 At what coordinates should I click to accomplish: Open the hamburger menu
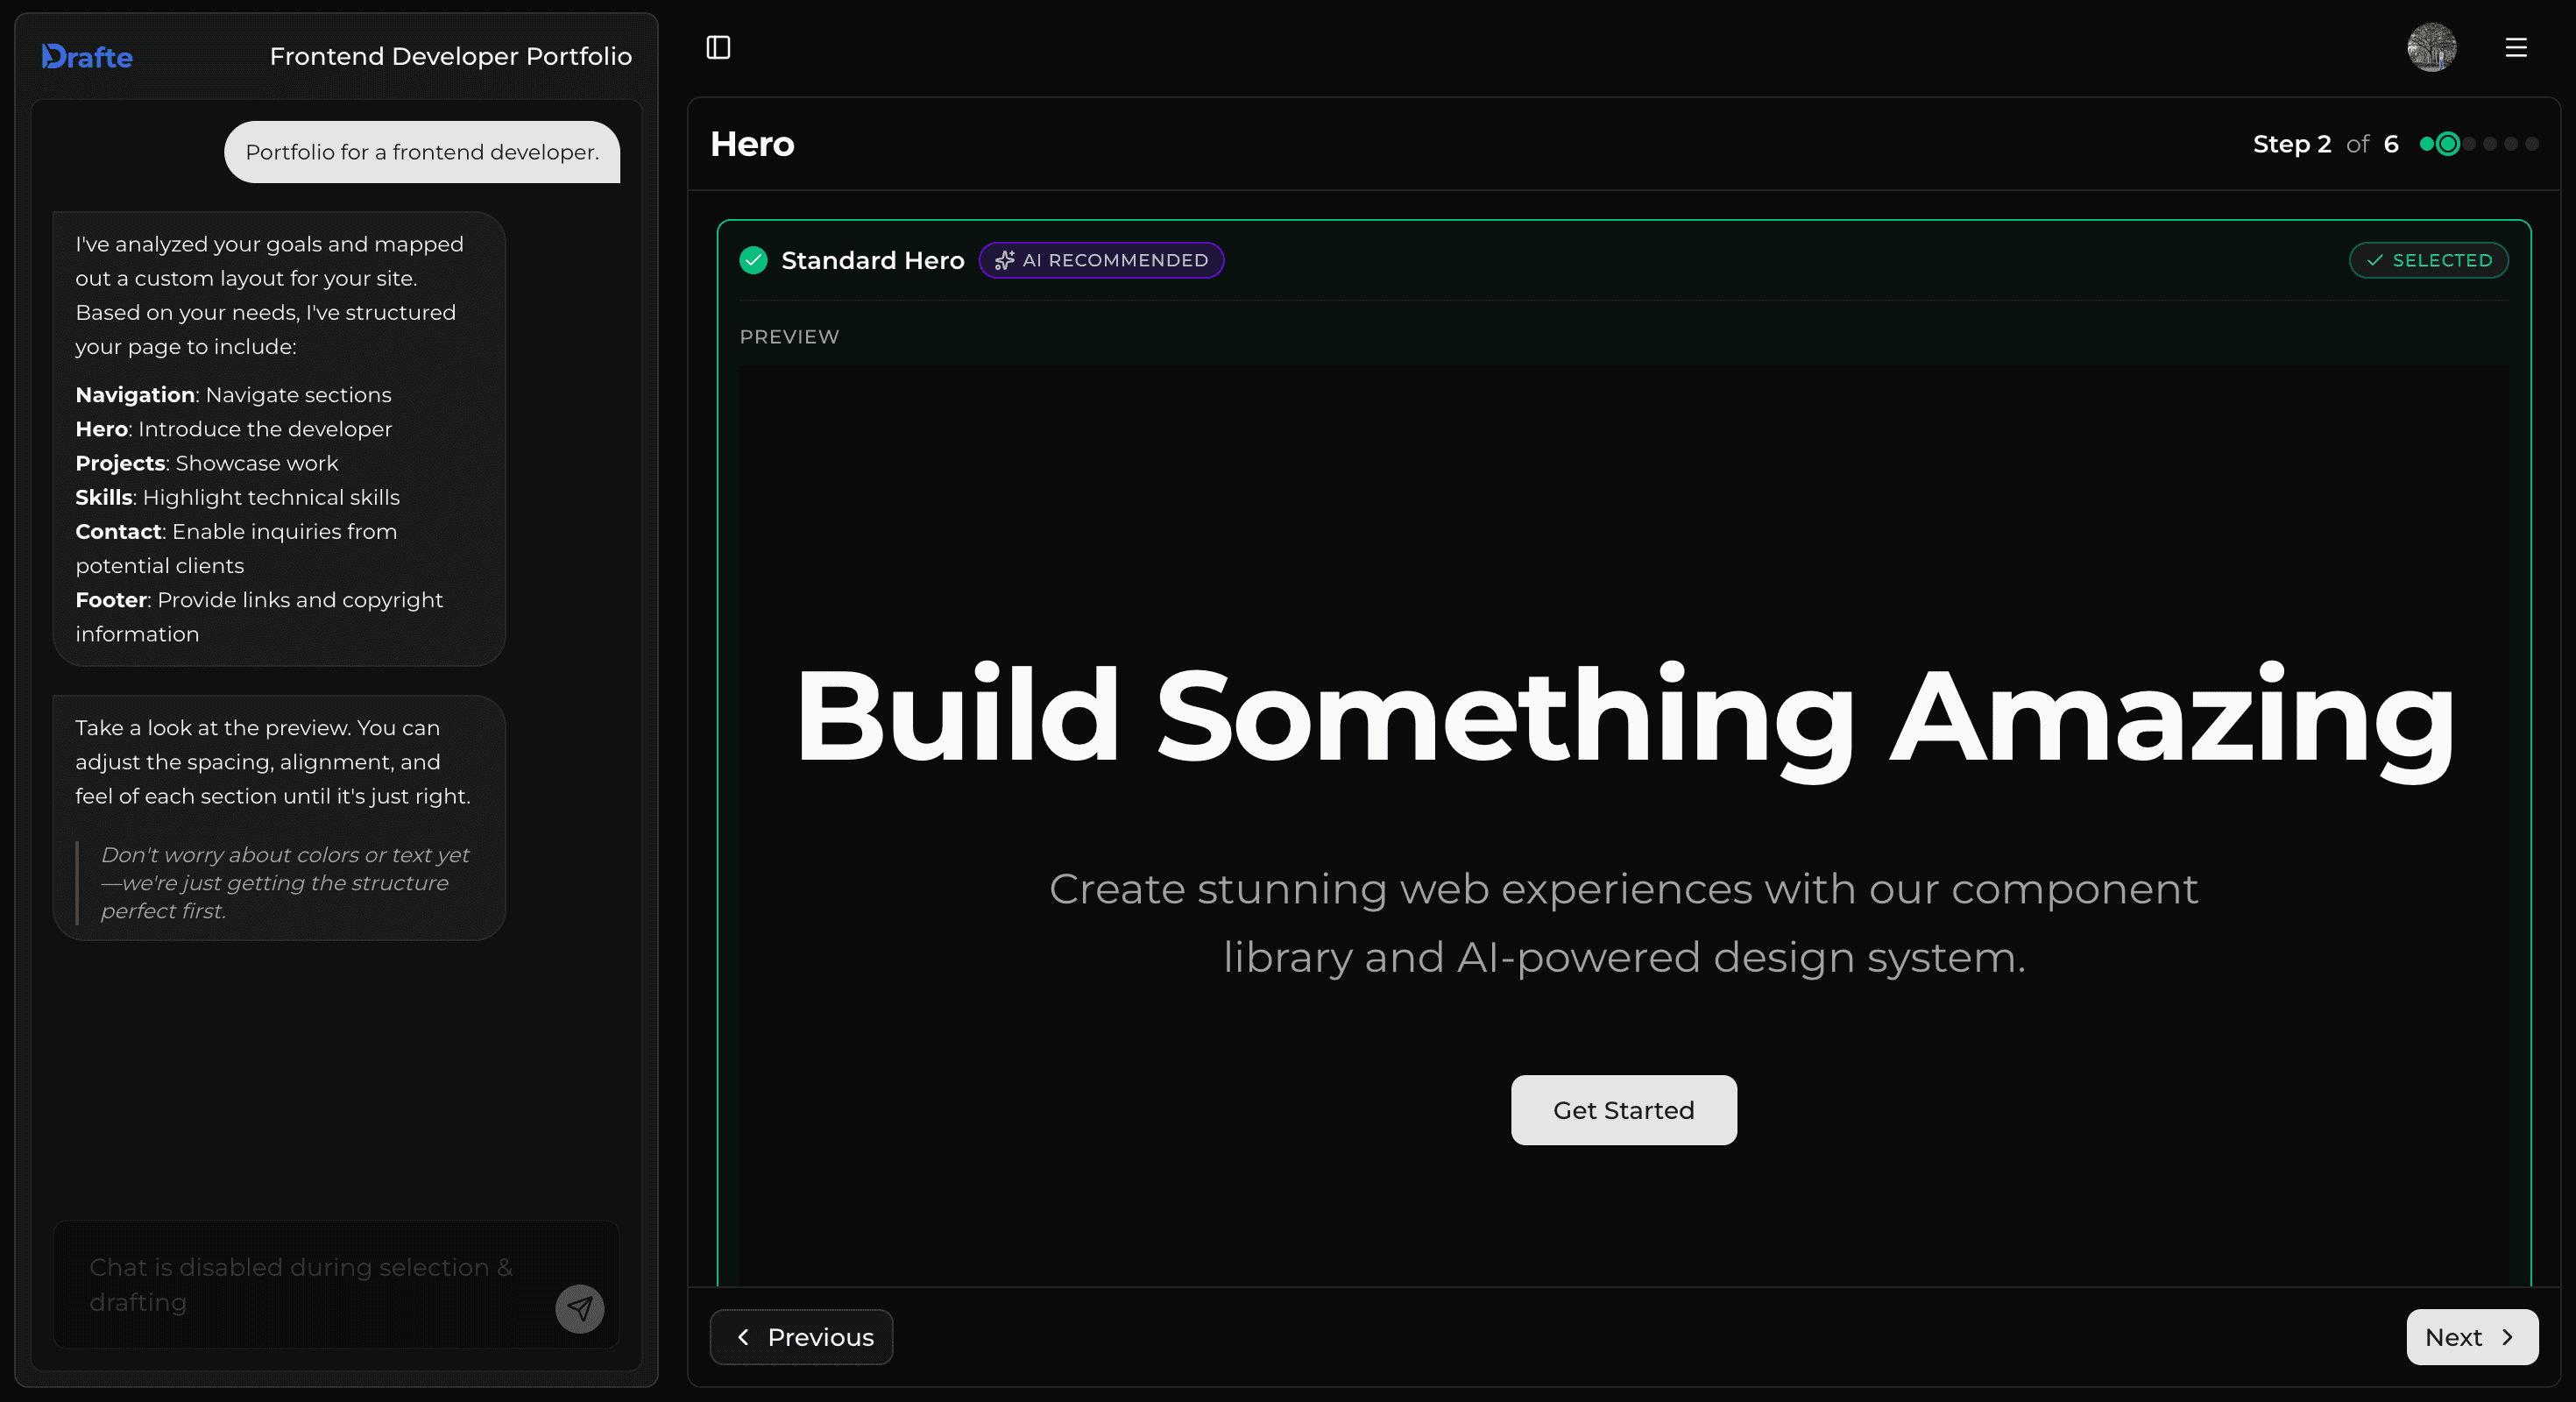pyautogui.click(x=2516, y=47)
